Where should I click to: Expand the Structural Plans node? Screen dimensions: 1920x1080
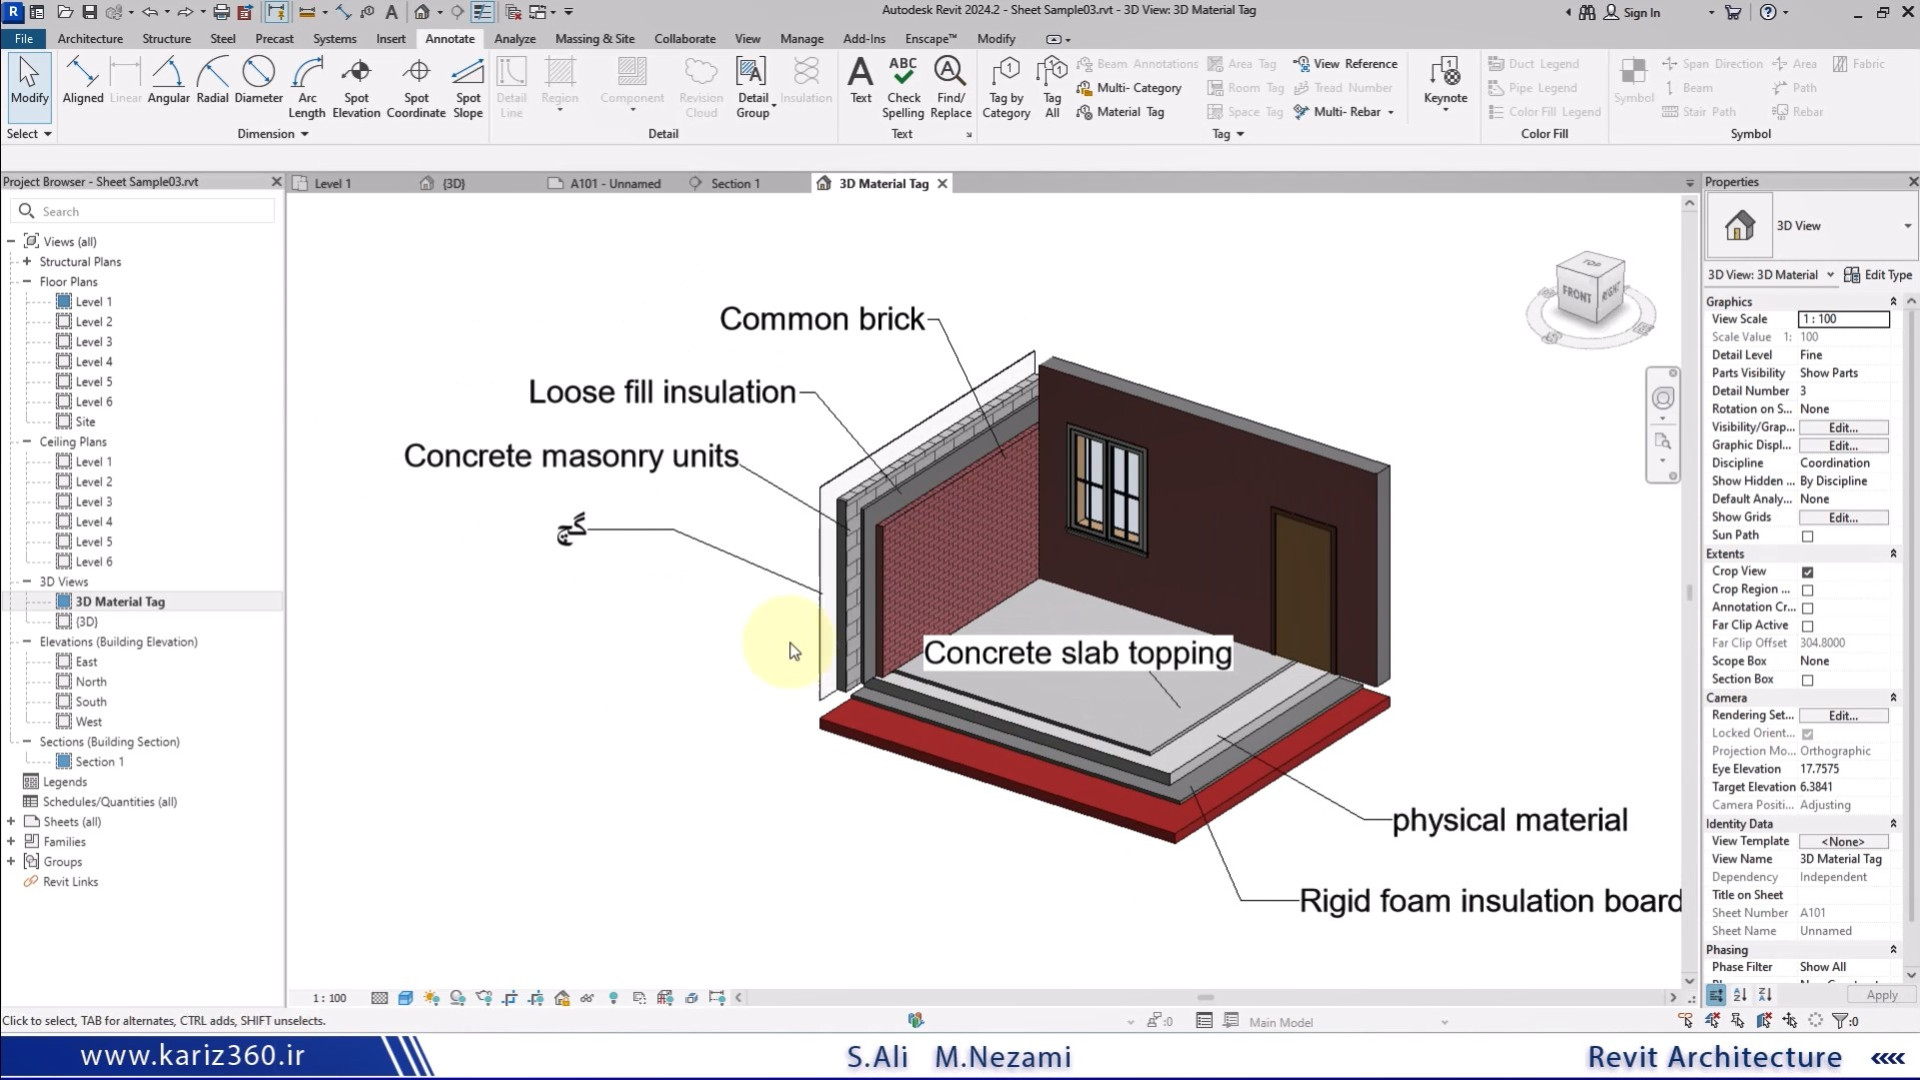[x=27, y=261]
